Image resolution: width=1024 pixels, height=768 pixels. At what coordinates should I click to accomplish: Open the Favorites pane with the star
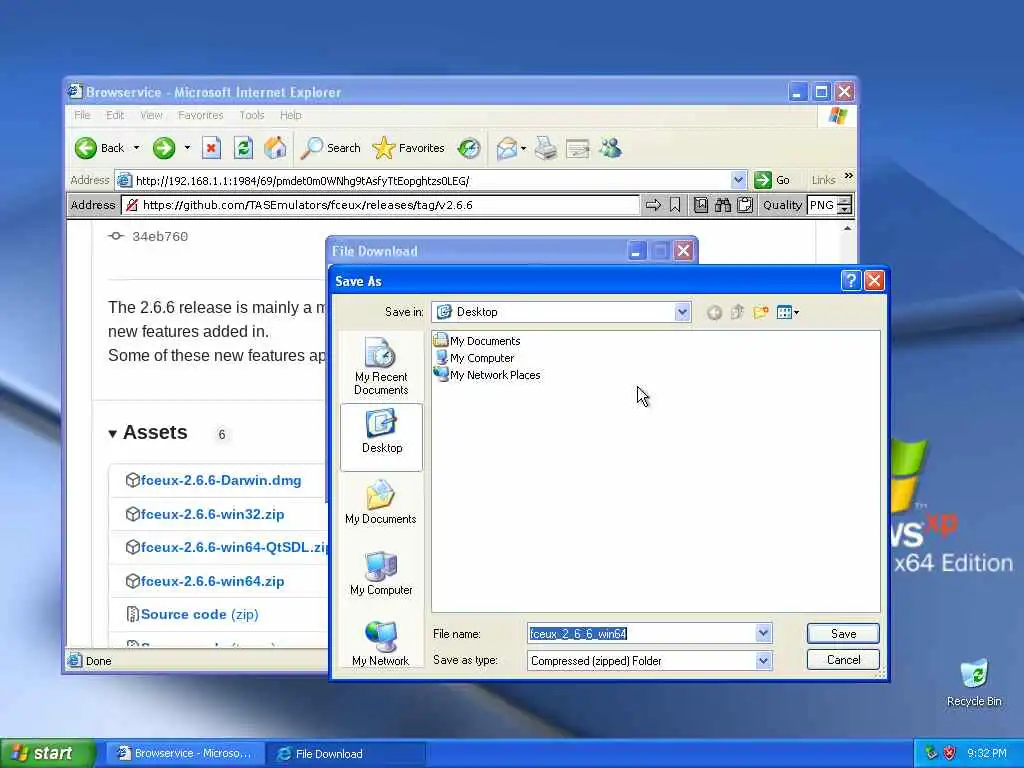tap(408, 148)
